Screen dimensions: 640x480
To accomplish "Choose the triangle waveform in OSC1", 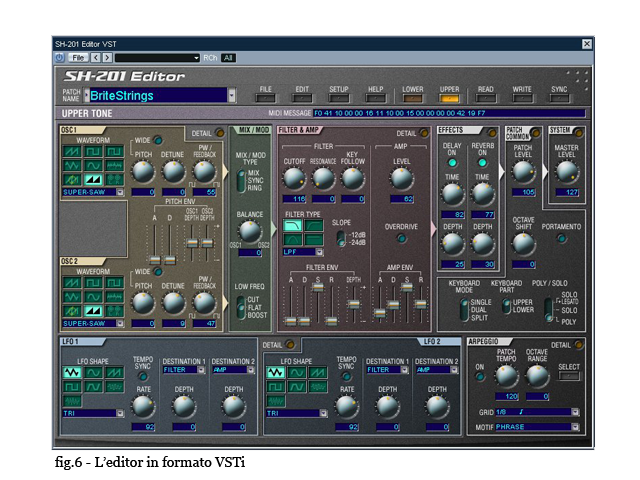I will click(x=72, y=165).
